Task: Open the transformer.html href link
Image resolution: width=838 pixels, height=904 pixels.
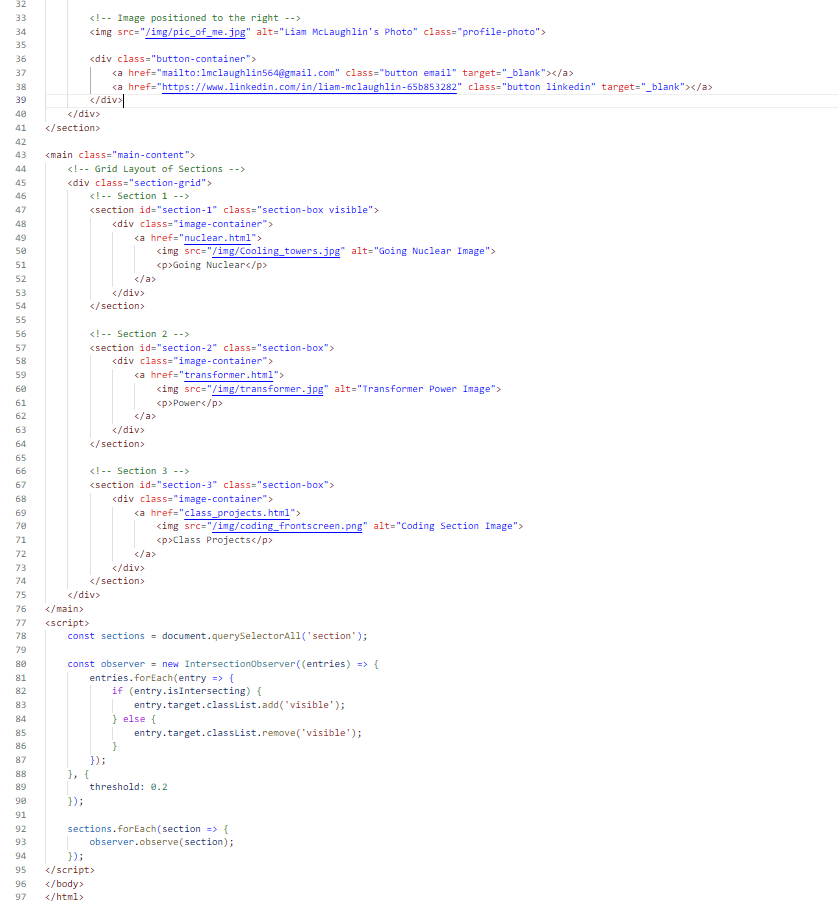Action: tap(231, 376)
